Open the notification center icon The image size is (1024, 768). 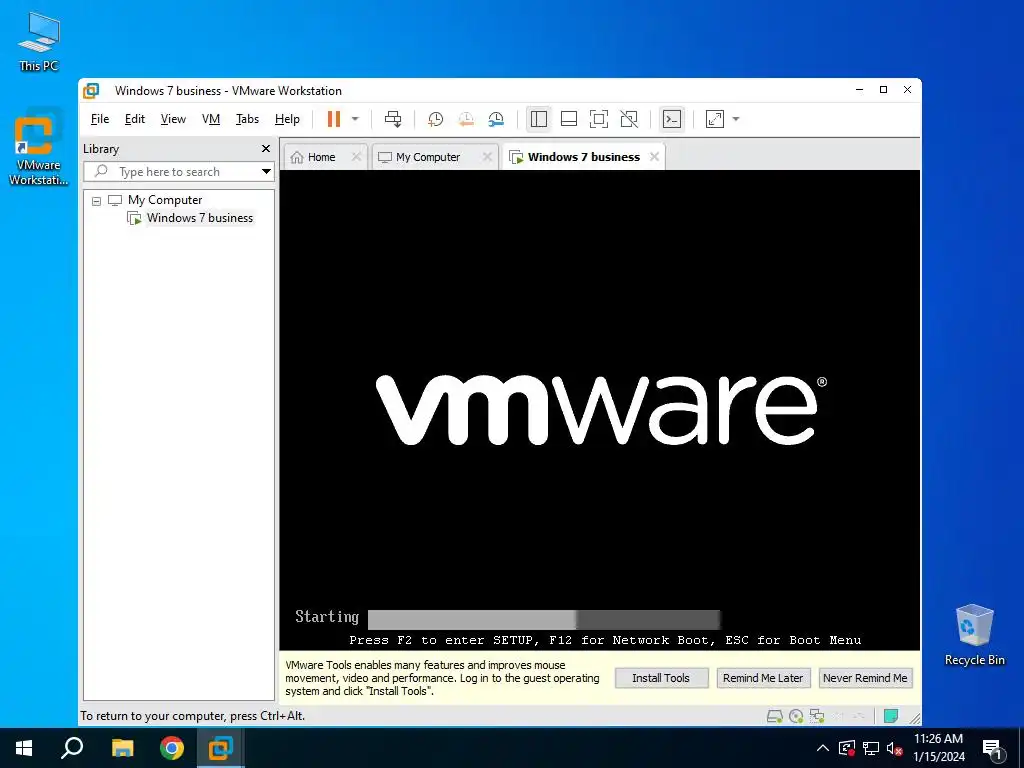(x=993, y=750)
